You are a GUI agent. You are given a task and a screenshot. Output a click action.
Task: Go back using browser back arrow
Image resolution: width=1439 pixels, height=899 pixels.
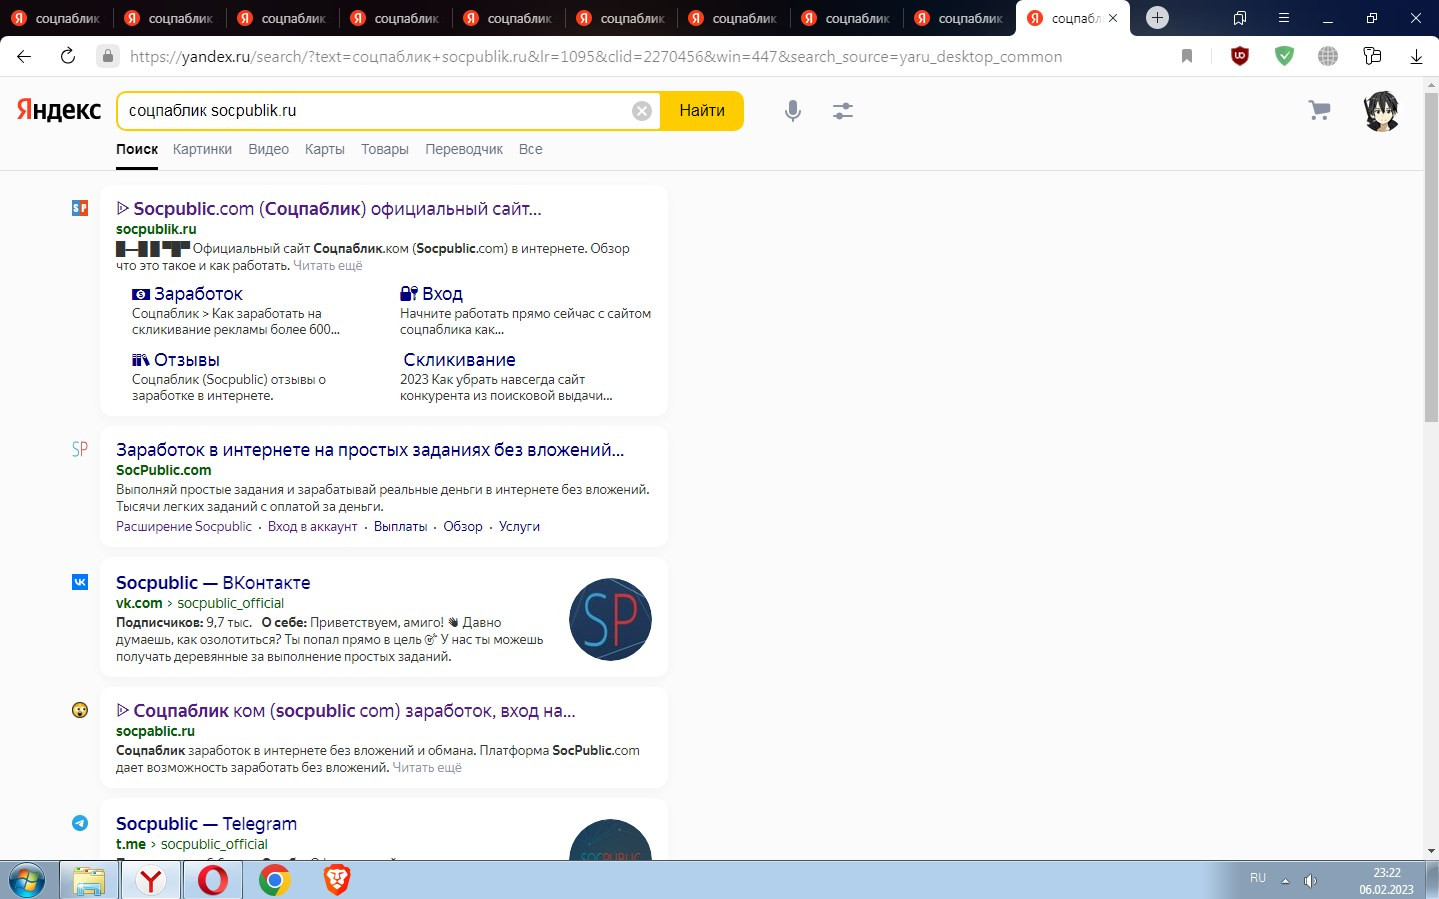[x=24, y=56]
